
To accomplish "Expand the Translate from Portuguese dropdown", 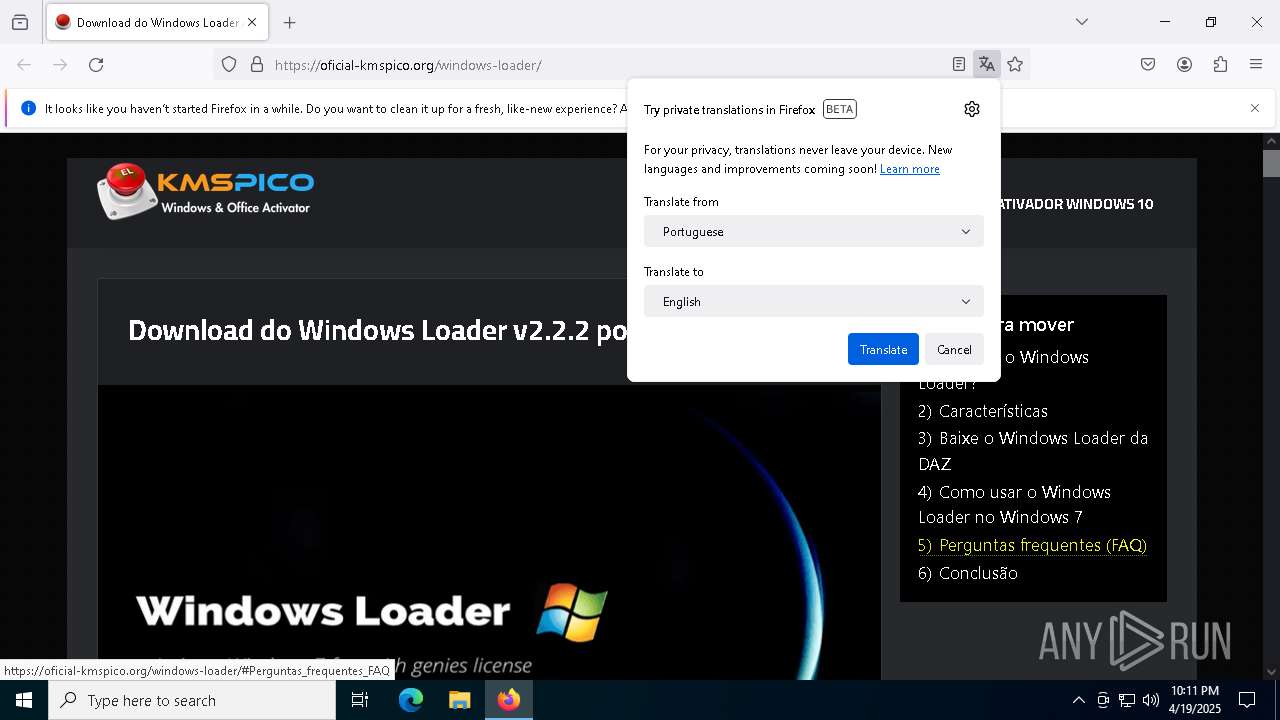I will 814,231.
